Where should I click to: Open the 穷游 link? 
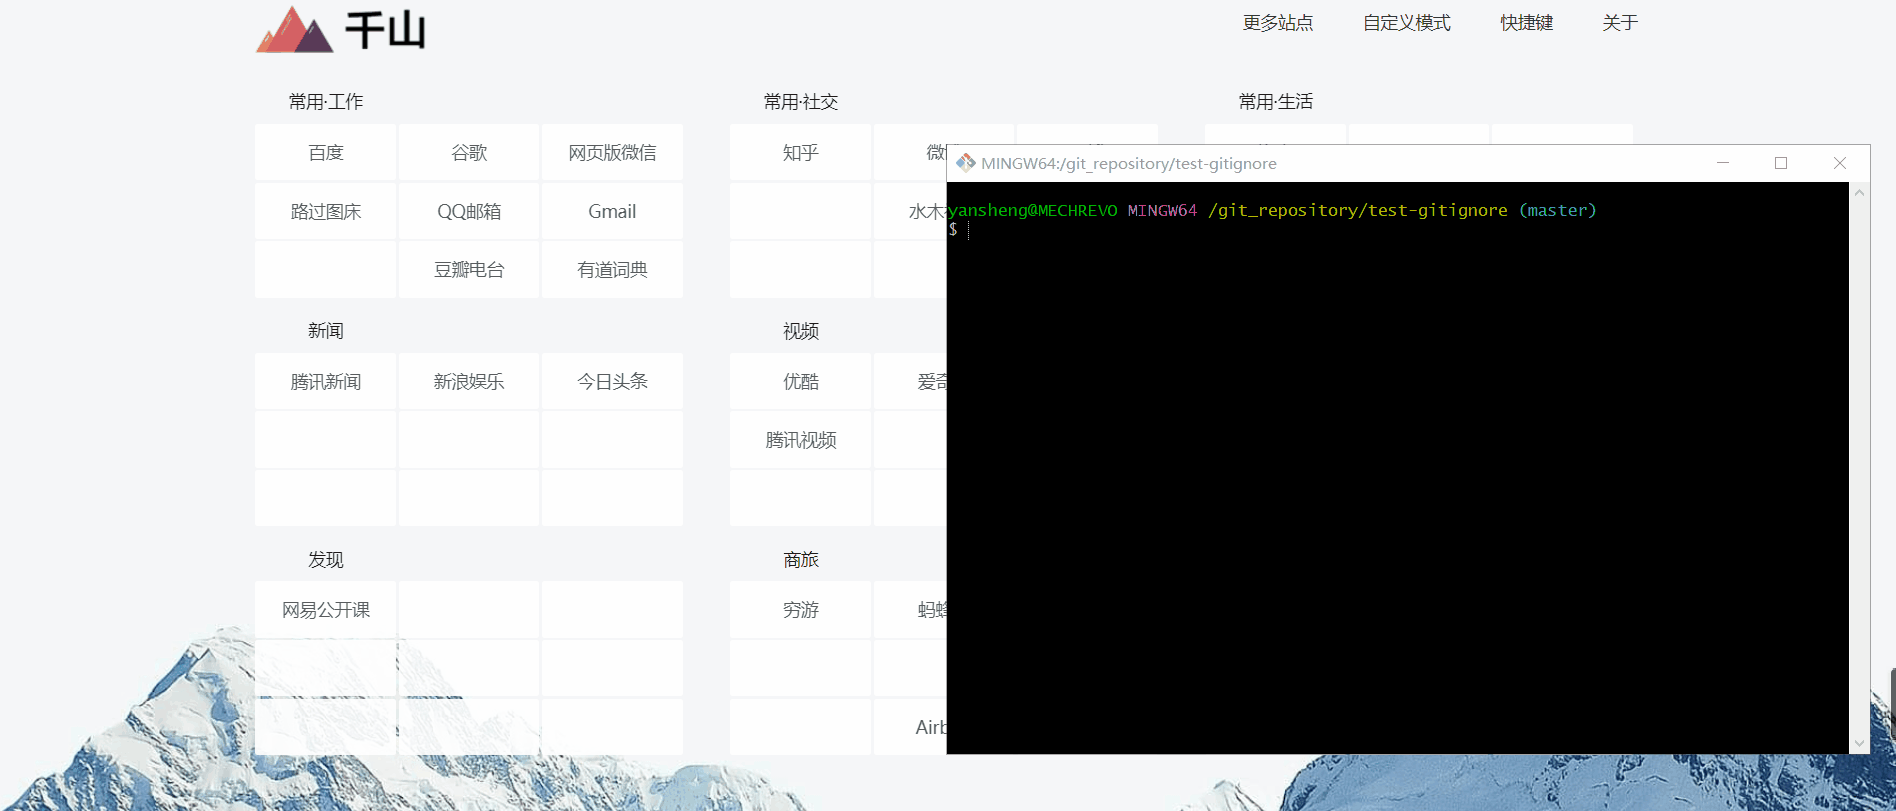click(x=800, y=610)
